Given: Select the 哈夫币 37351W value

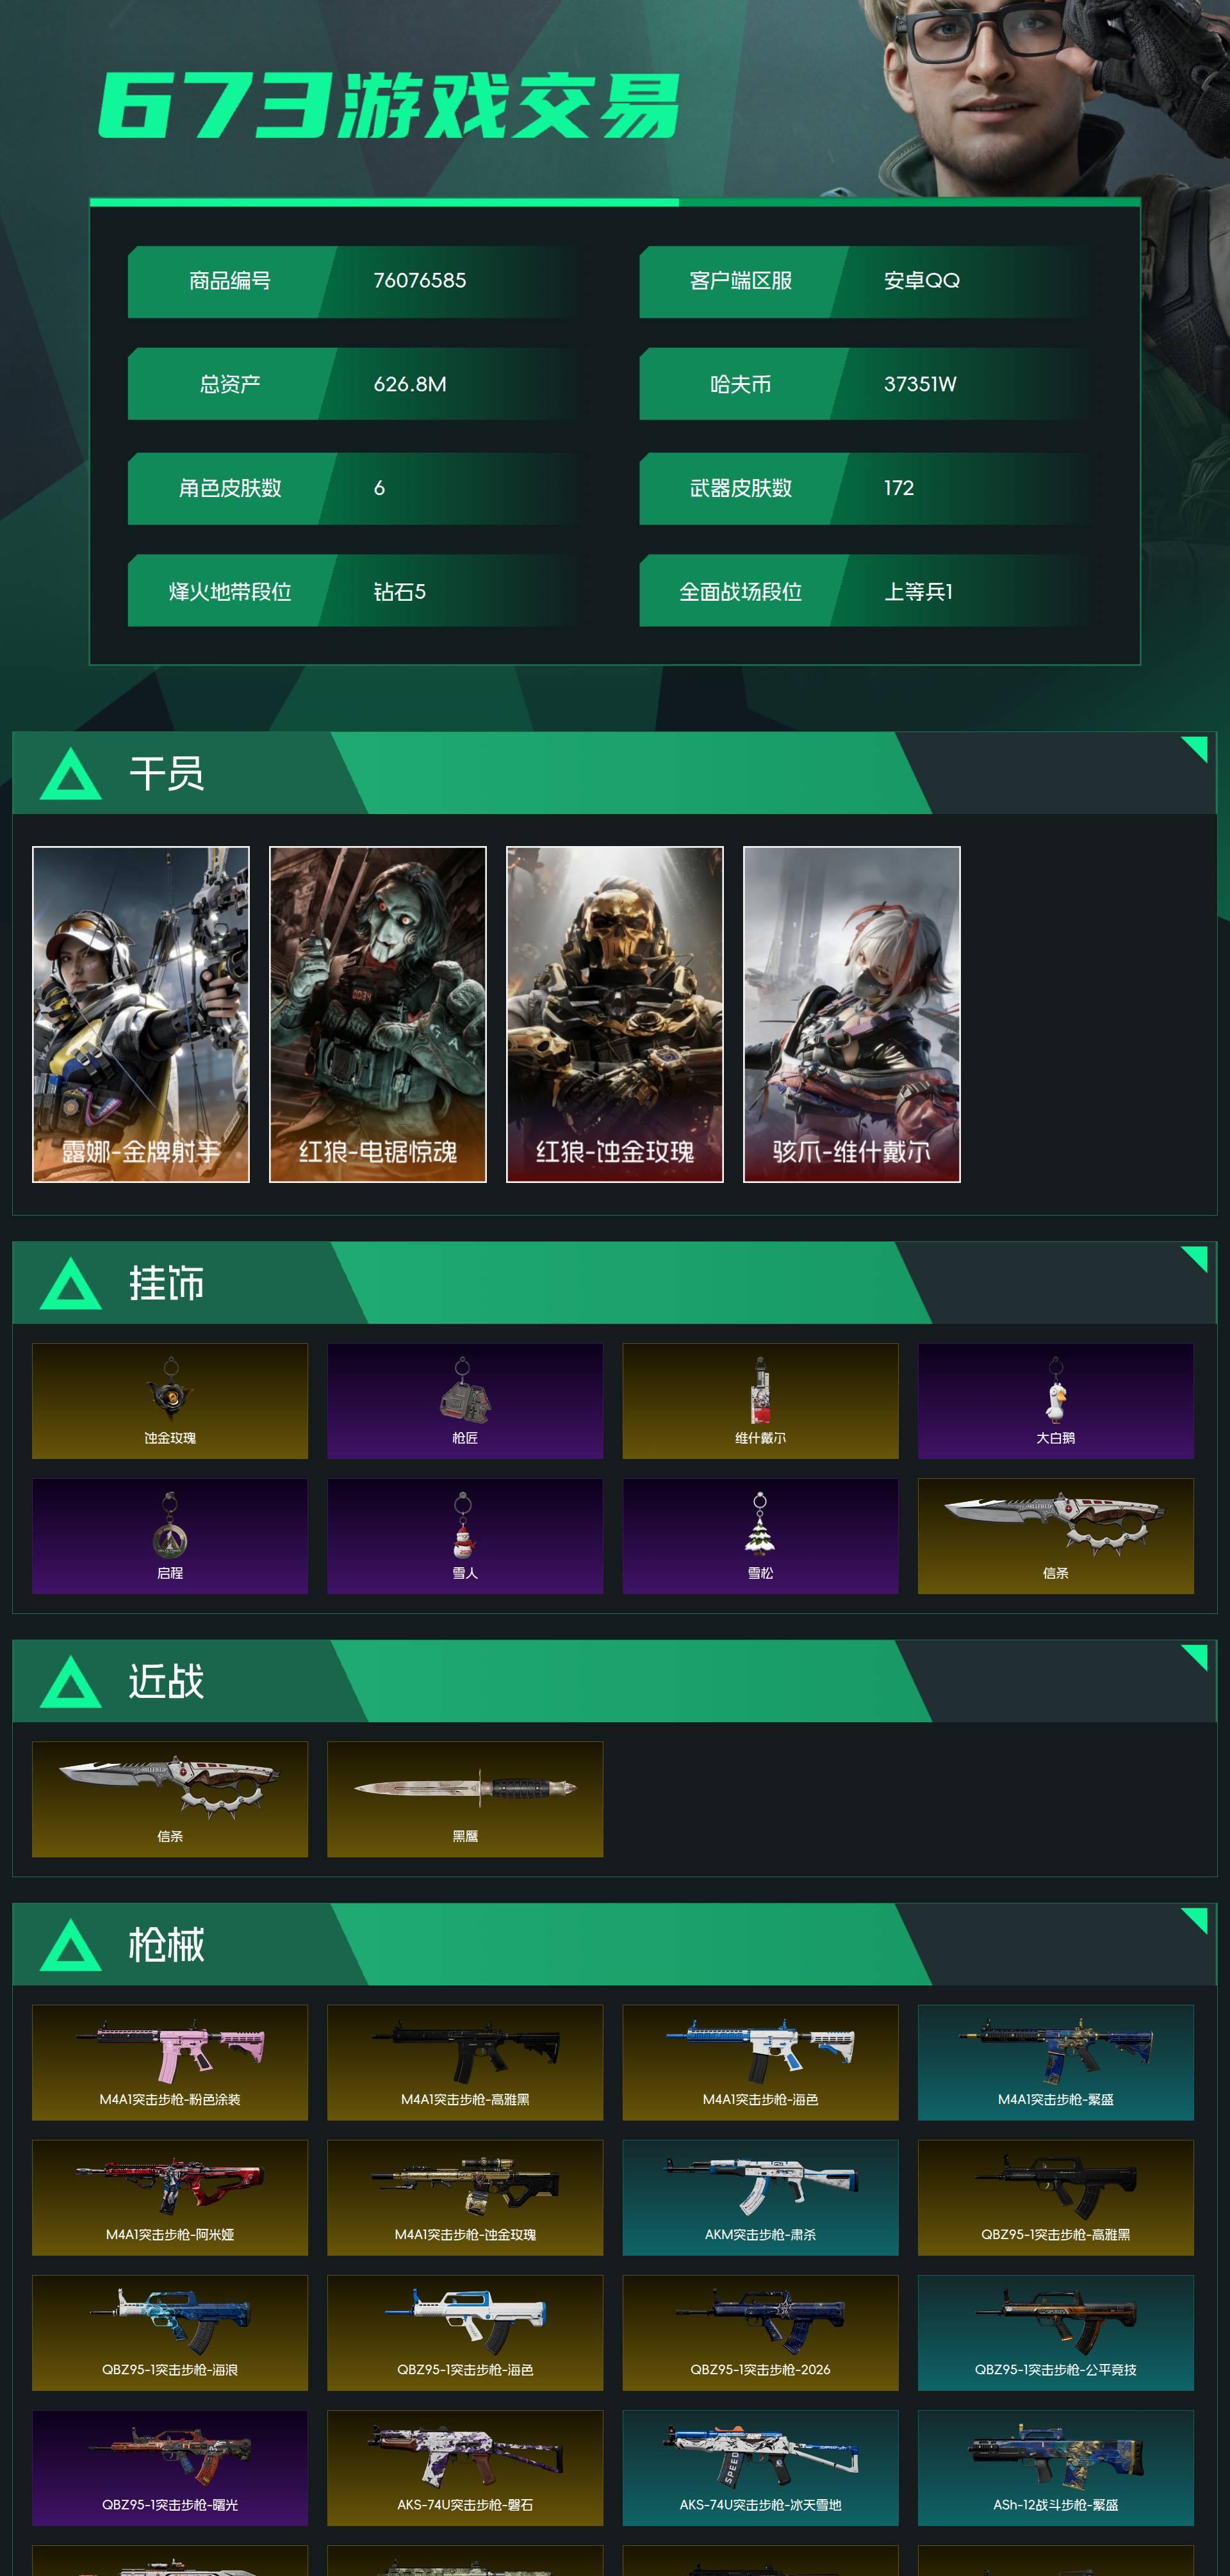Looking at the screenshot, I should [920, 384].
